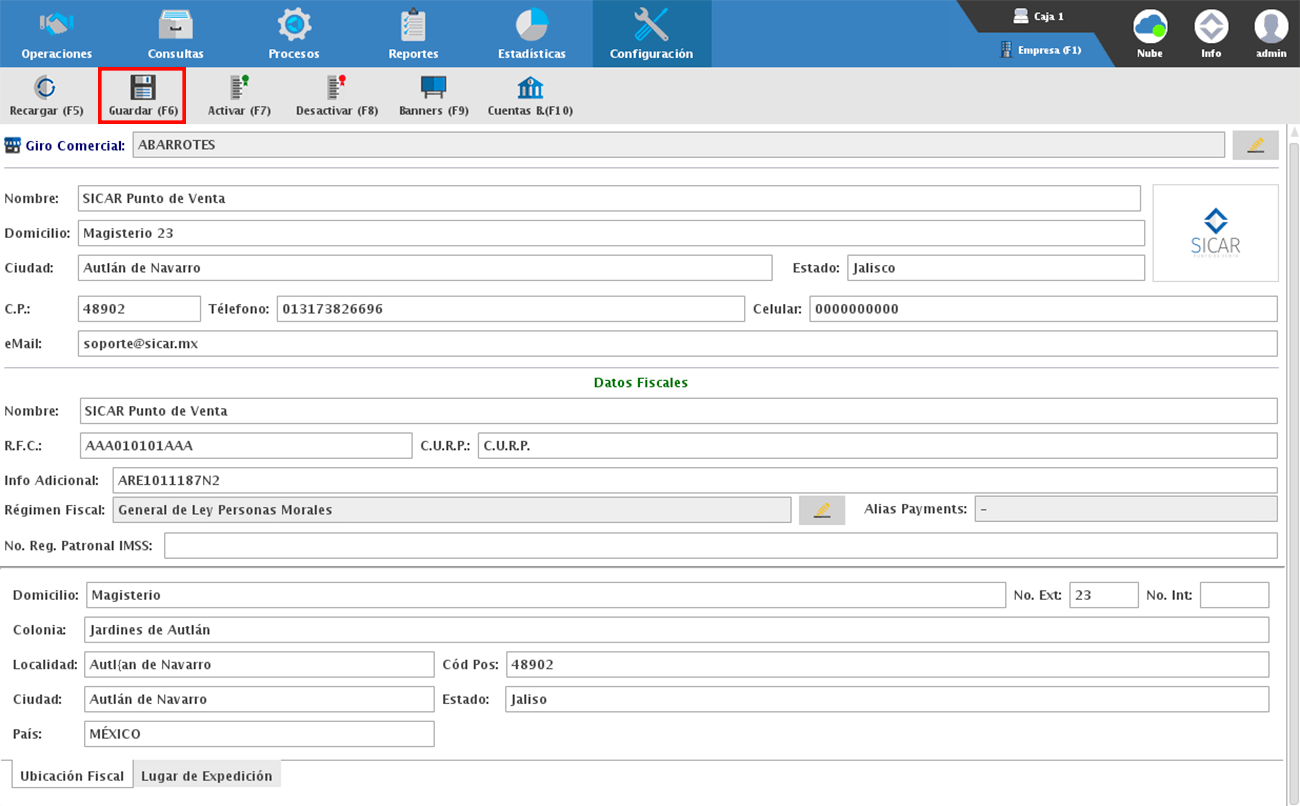Click the Recargar (F5) reload icon
1300x806 pixels.
tap(46, 96)
